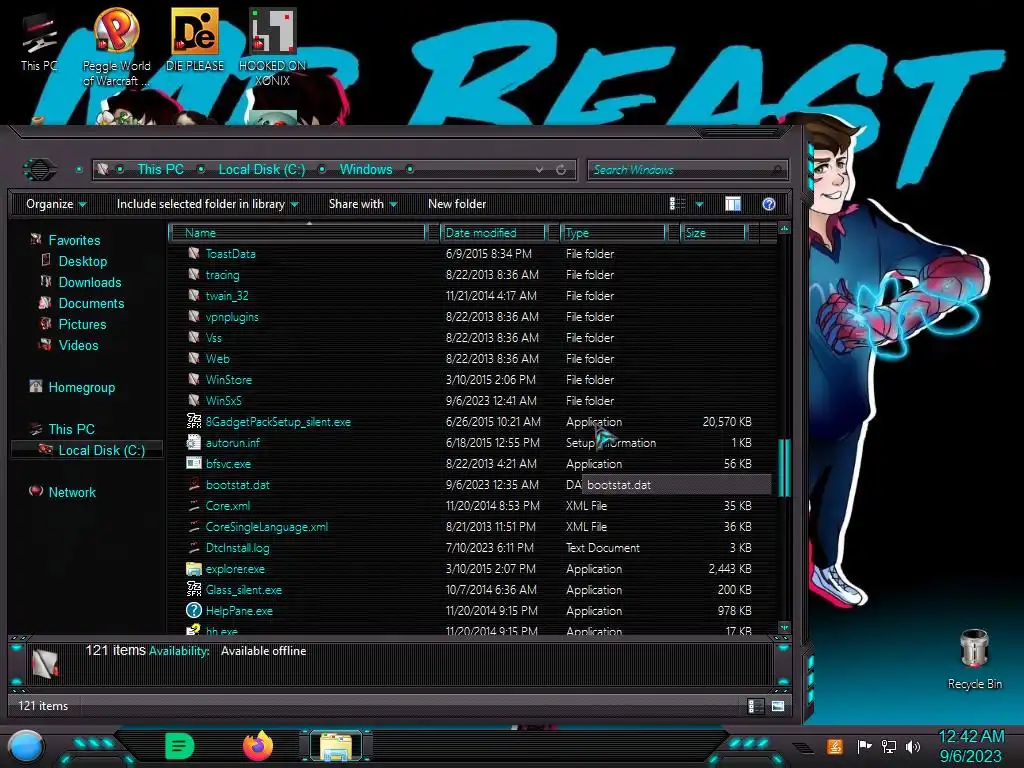
Task: Click the File Explorer taskbar button
Action: tap(336, 746)
